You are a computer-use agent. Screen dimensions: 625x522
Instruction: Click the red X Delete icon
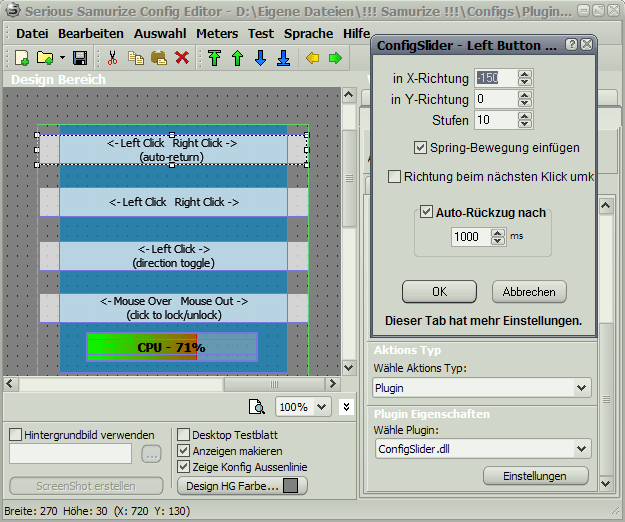[x=182, y=58]
